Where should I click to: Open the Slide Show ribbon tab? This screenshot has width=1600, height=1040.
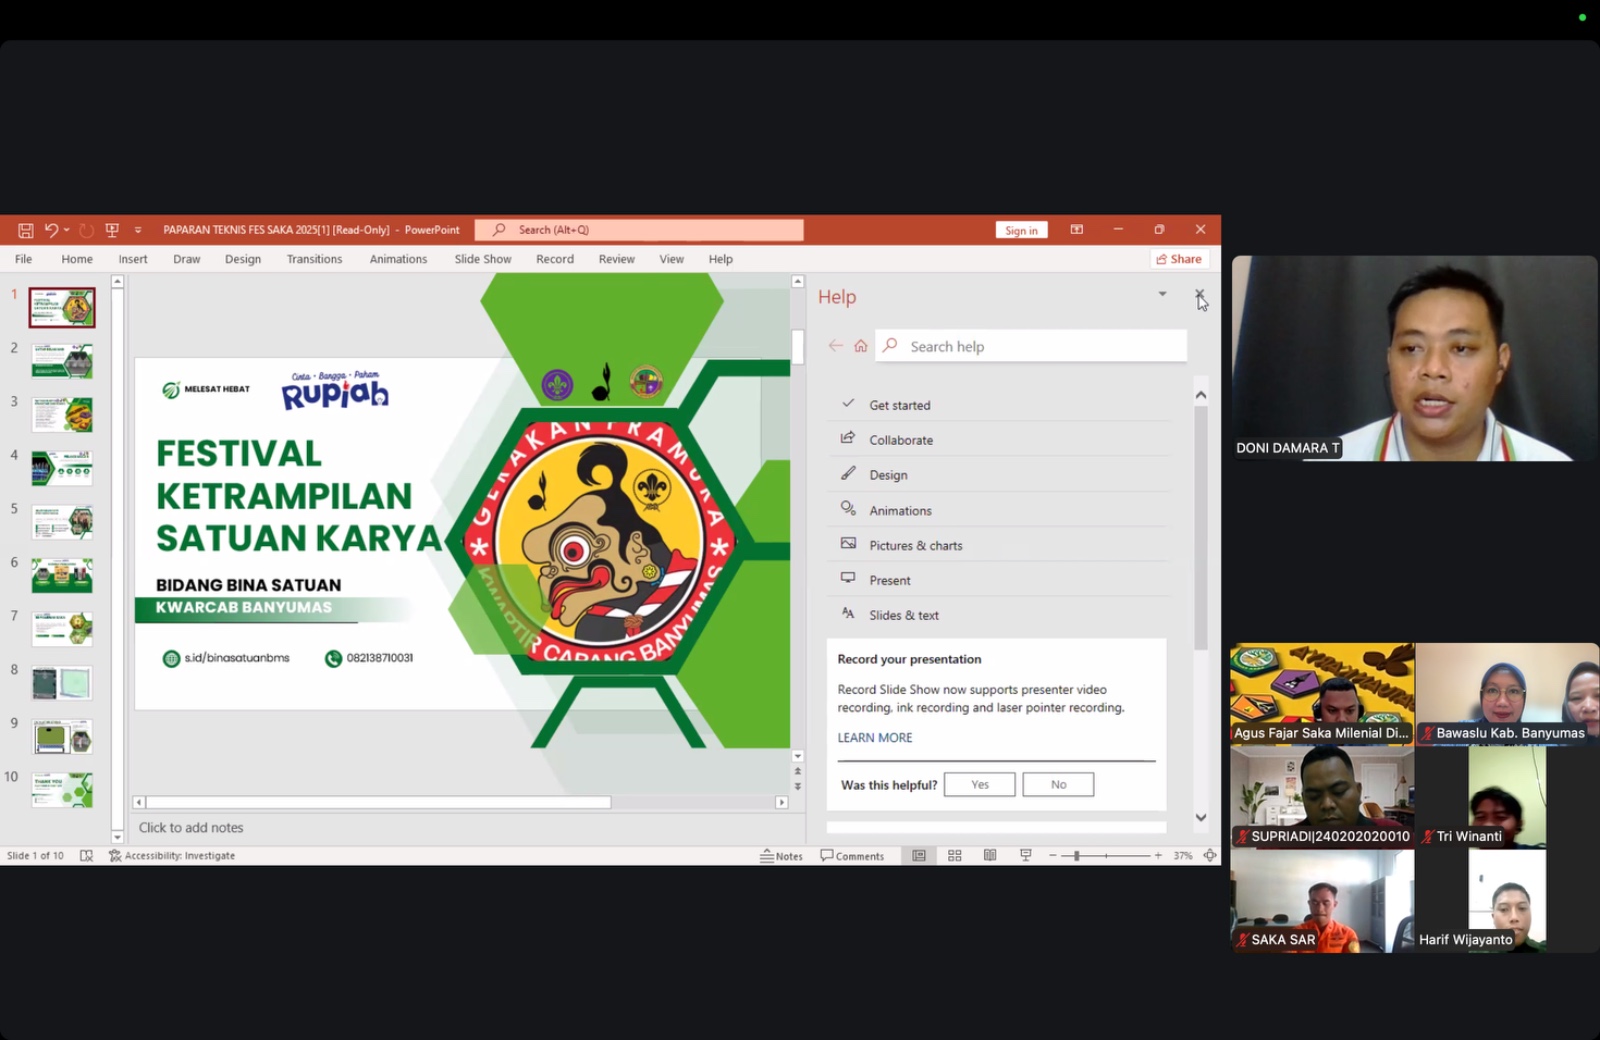pyautogui.click(x=482, y=259)
